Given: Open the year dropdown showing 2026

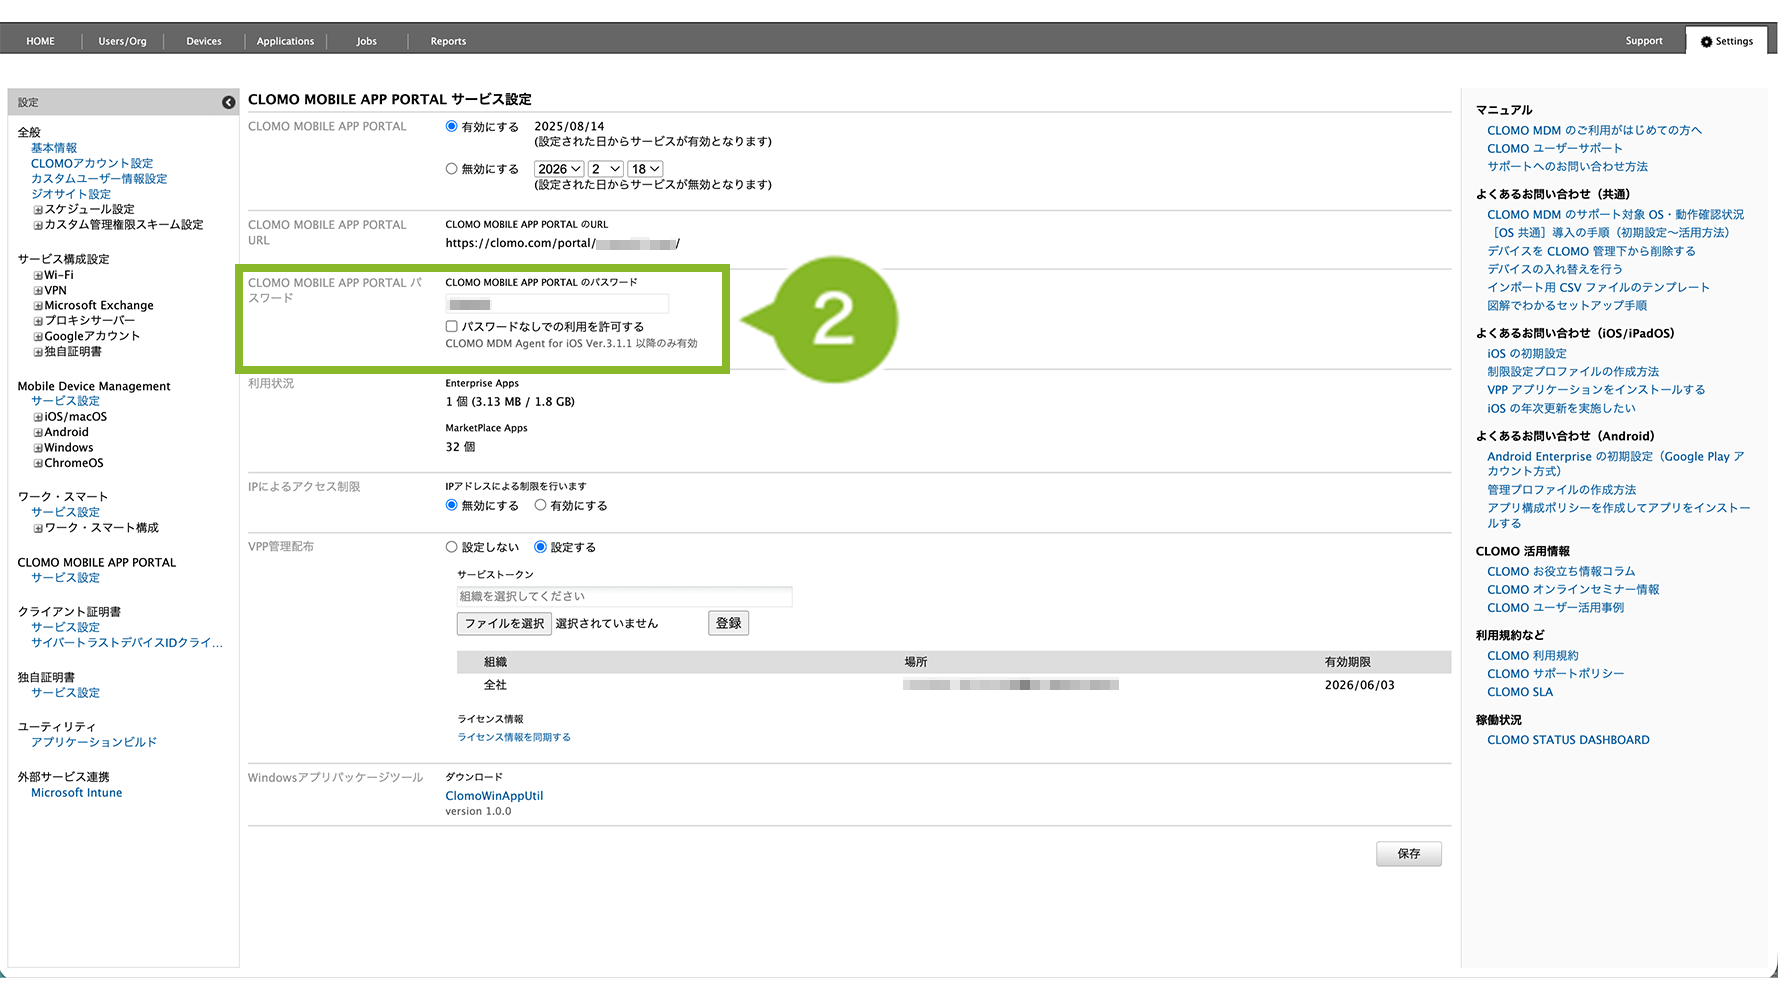Looking at the screenshot, I should coord(559,170).
